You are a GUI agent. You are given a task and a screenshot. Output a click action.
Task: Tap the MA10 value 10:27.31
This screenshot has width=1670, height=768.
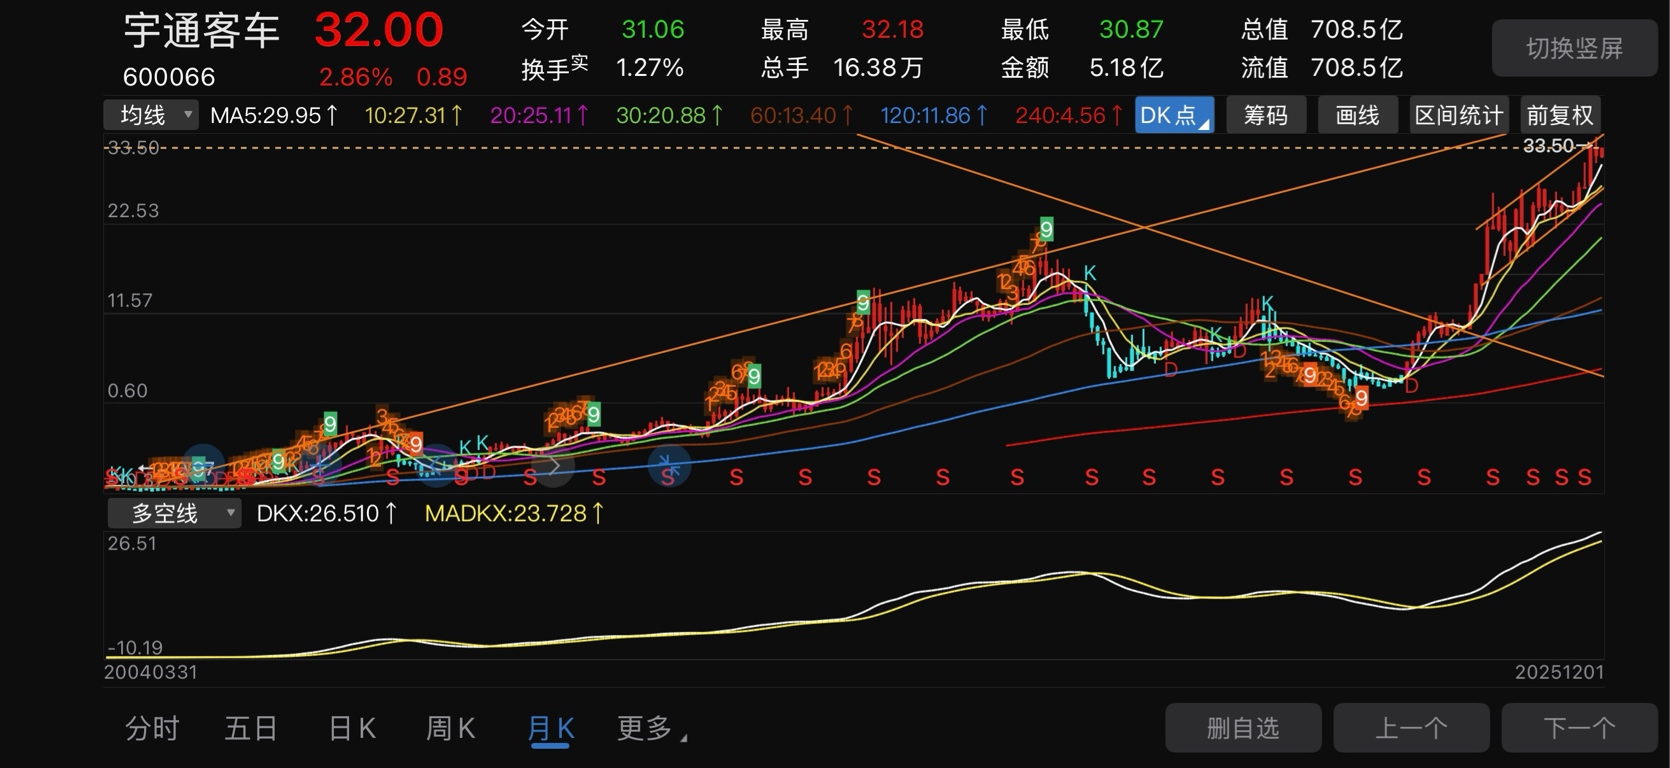[x=413, y=115]
